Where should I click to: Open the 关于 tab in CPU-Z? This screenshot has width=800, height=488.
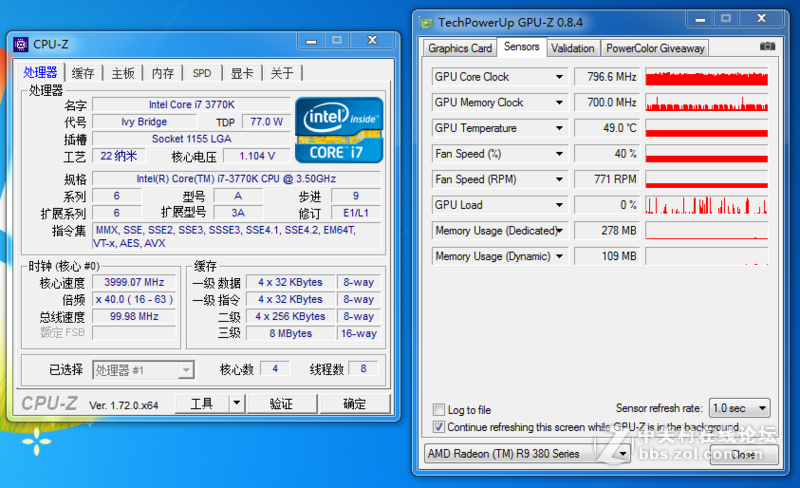(x=282, y=74)
